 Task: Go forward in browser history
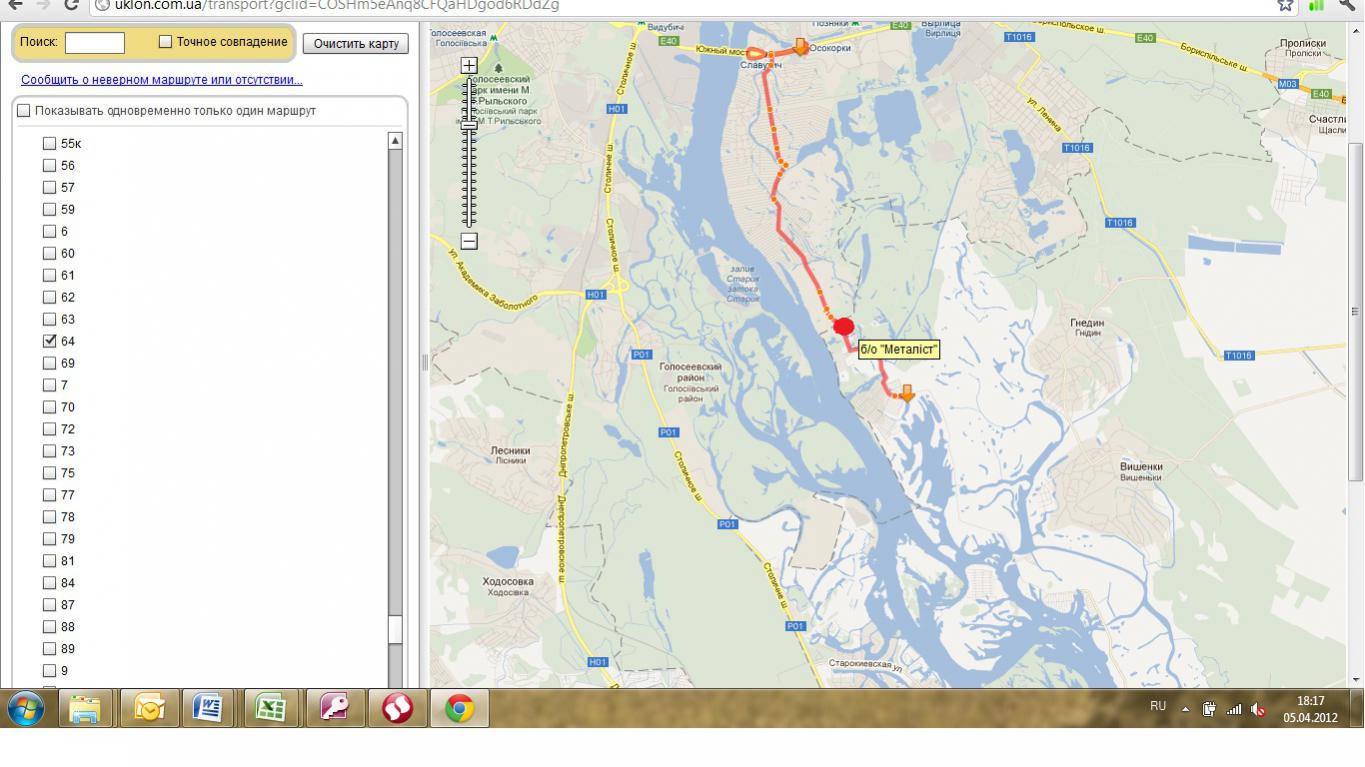(43, 5)
